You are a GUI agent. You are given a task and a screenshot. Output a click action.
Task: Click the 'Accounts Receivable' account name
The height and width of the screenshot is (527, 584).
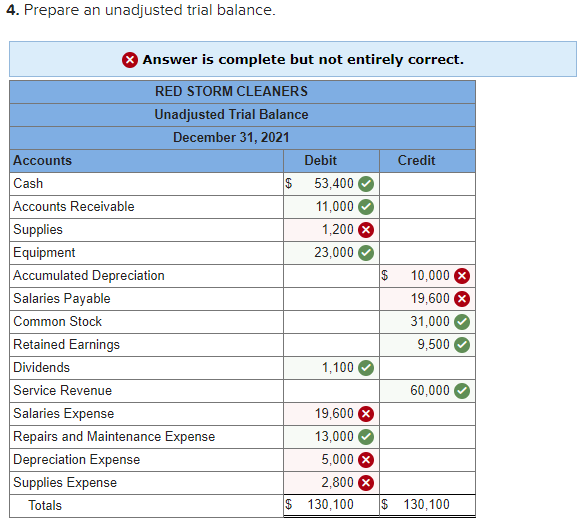click(74, 207)
